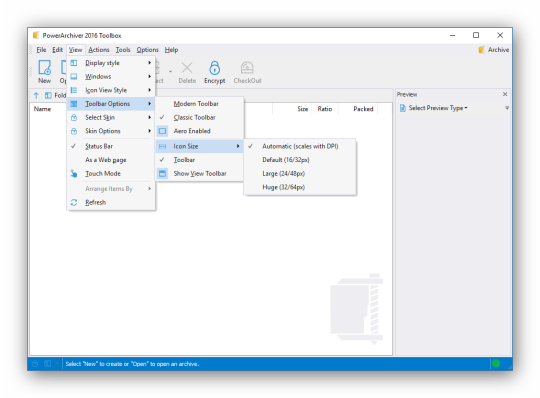The width and height of the screenshot is (540, 398).
Task: Click the layout icon in the status bar
Action: pyautogui.click(x=48, y=364)
